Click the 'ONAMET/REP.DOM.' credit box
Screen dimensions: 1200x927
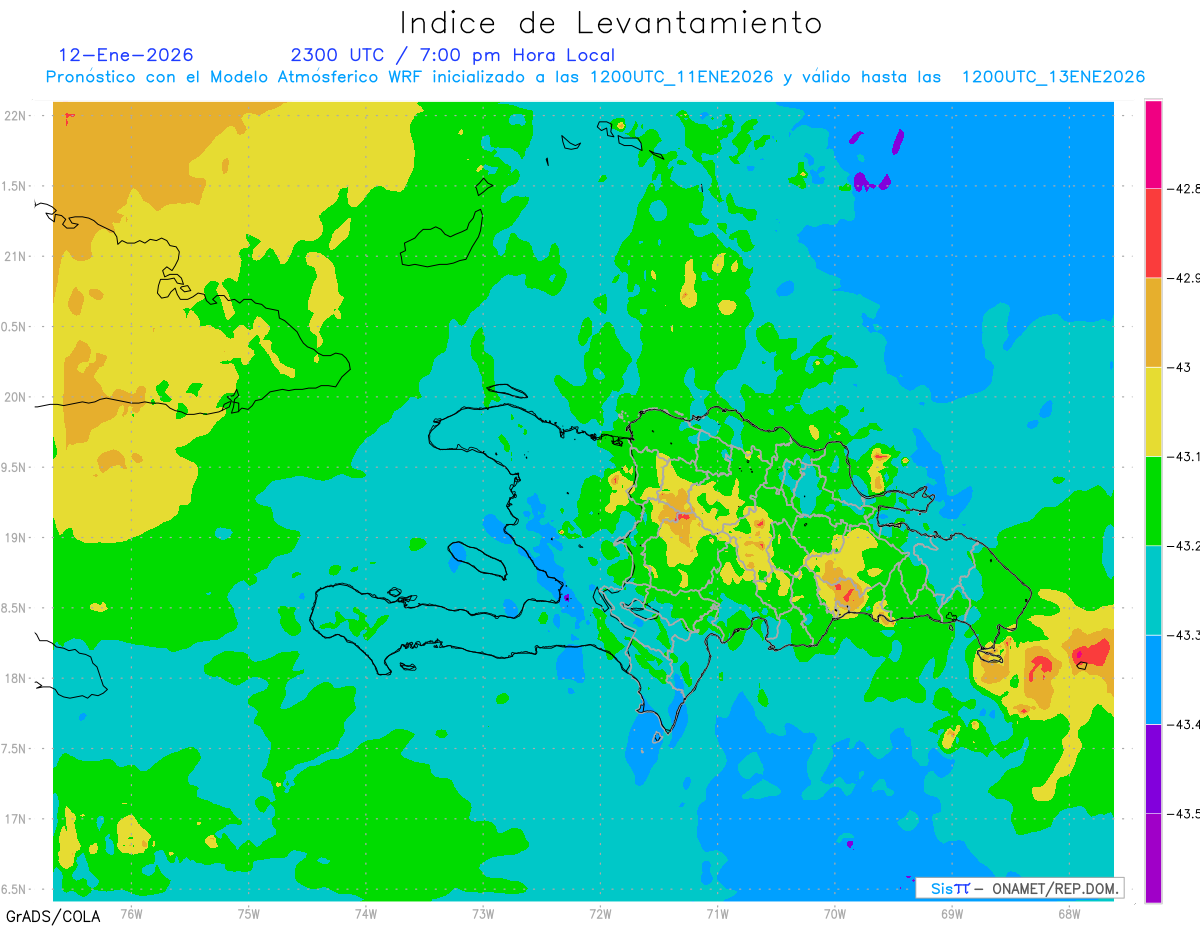pos(1019,888)
